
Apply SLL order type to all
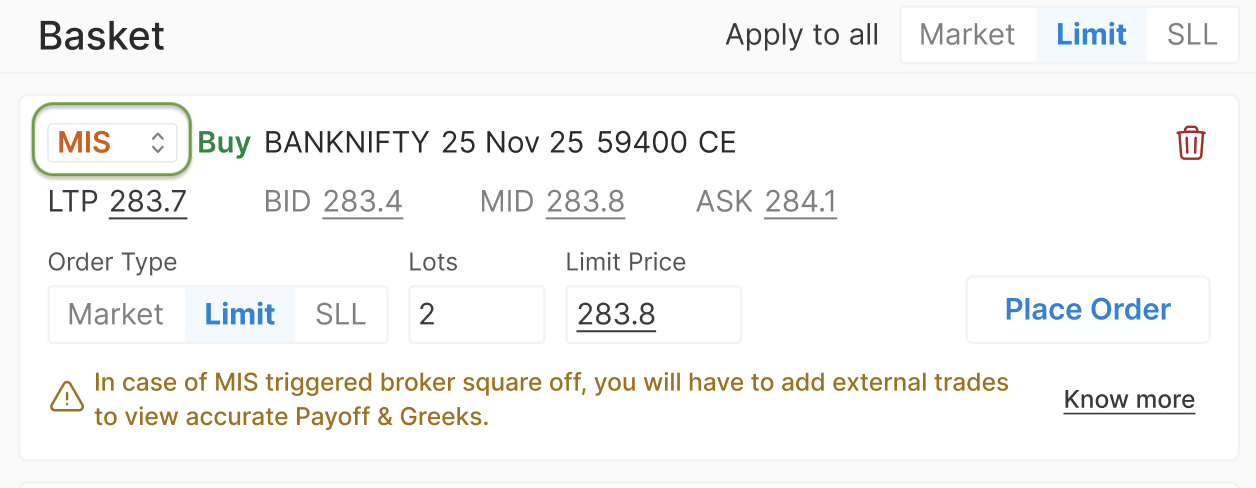(x=1192, y=35)
